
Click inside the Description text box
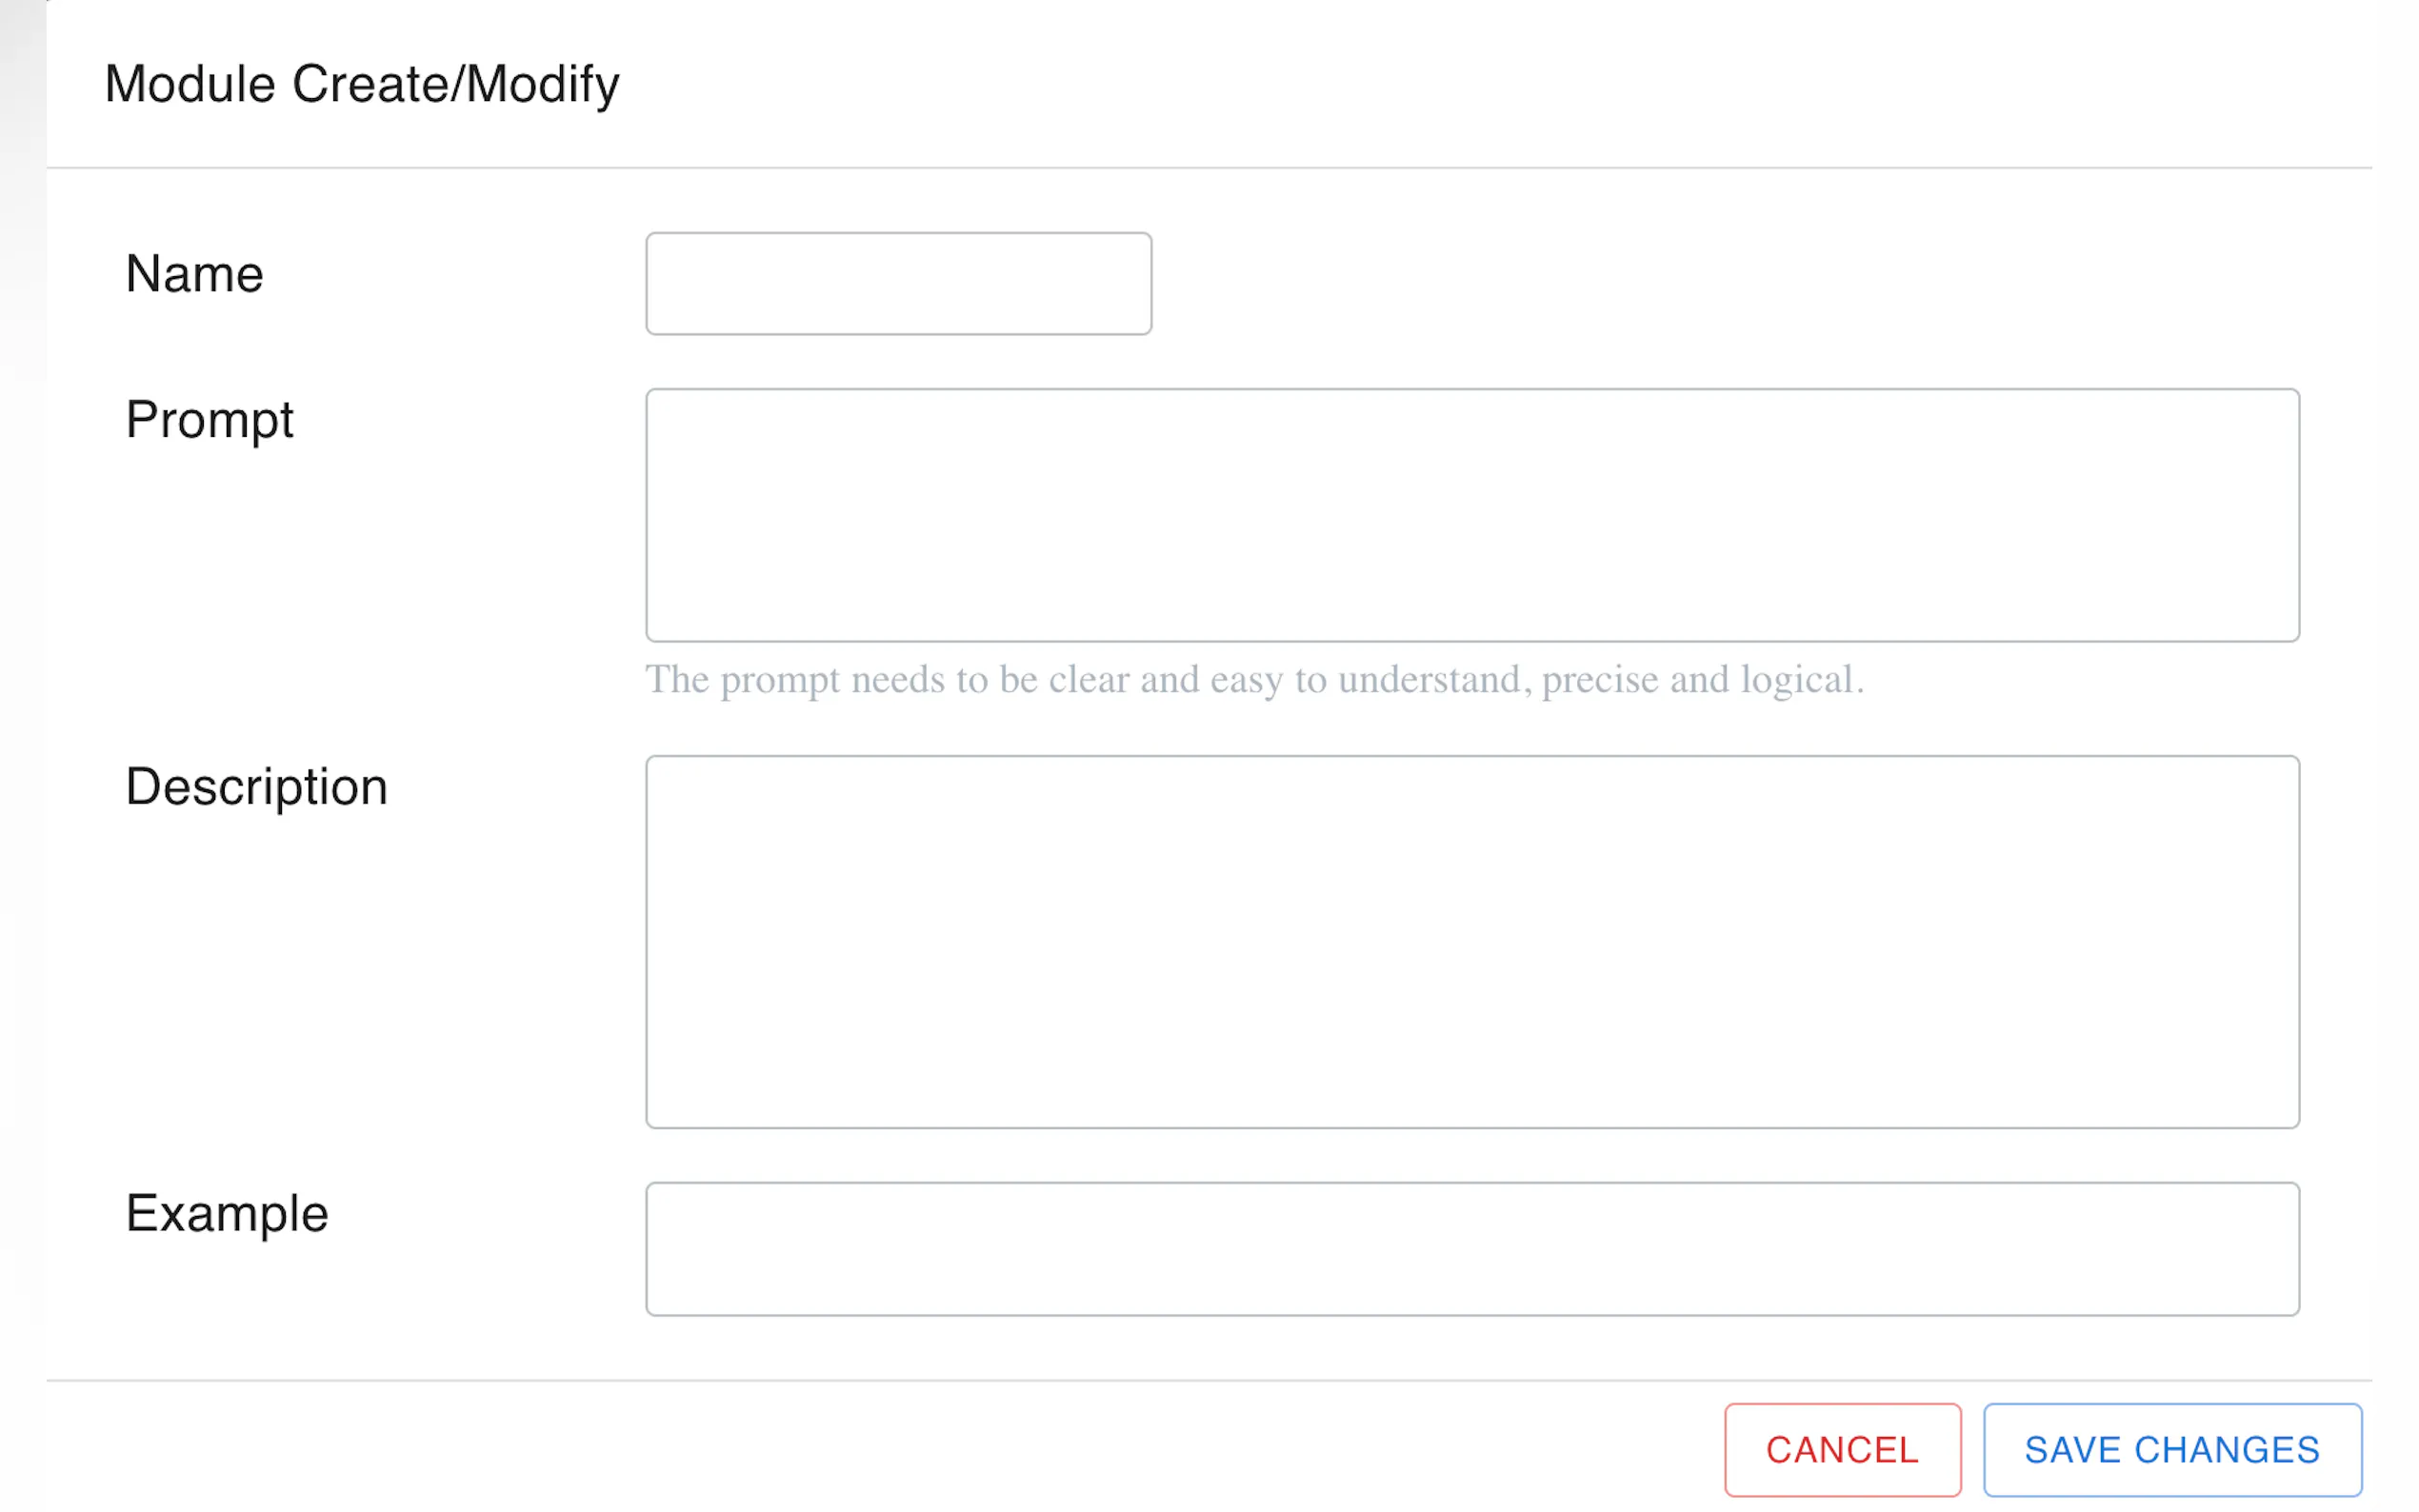(1472, 941)
